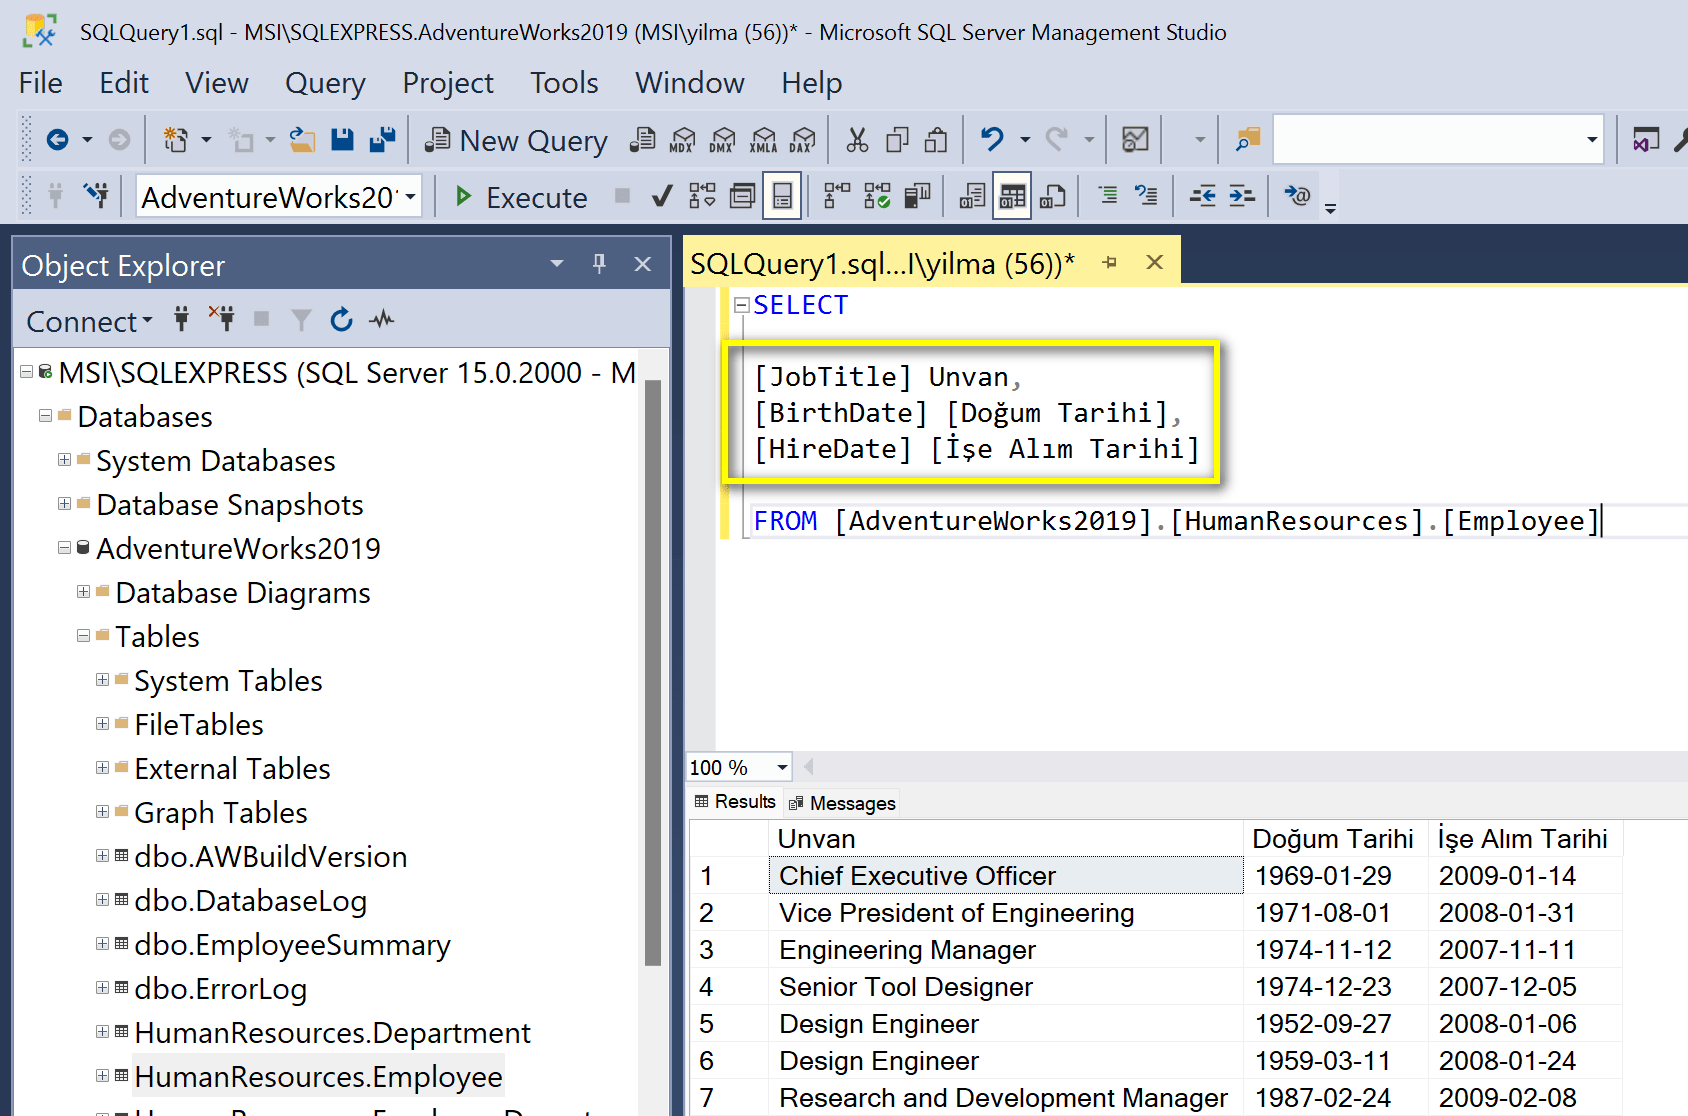
Task: Click the Uncomment selected lines icon
Action: (x=1146, y=196)
